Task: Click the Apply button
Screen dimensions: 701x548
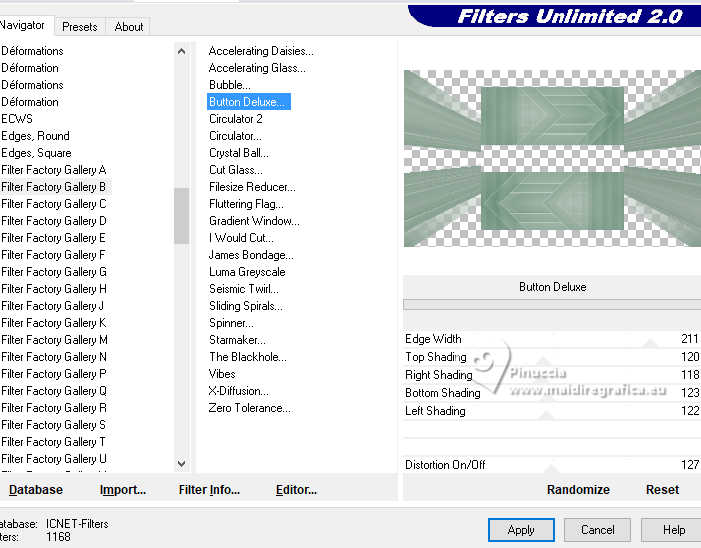Action: point(521,530)
